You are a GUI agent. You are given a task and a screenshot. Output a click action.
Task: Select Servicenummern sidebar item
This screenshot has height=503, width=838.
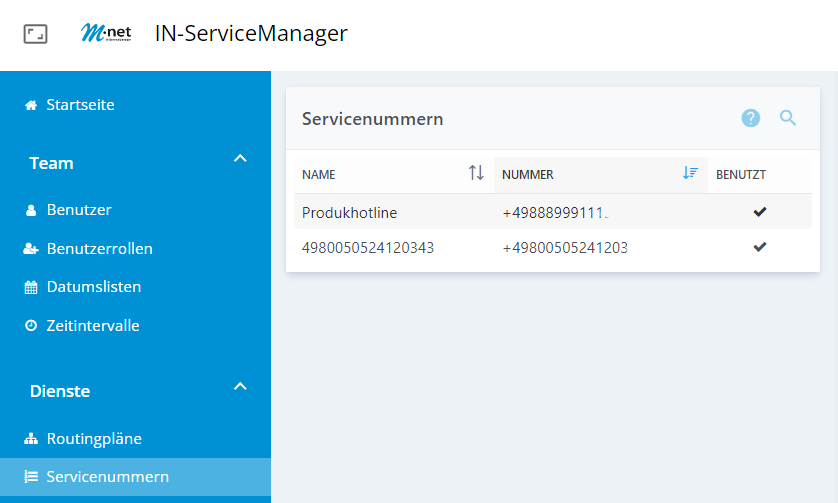107,476
